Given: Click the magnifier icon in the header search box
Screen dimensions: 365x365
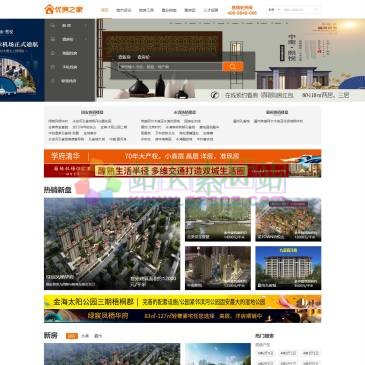Looking at the screenshot, I should coord(316,10).
